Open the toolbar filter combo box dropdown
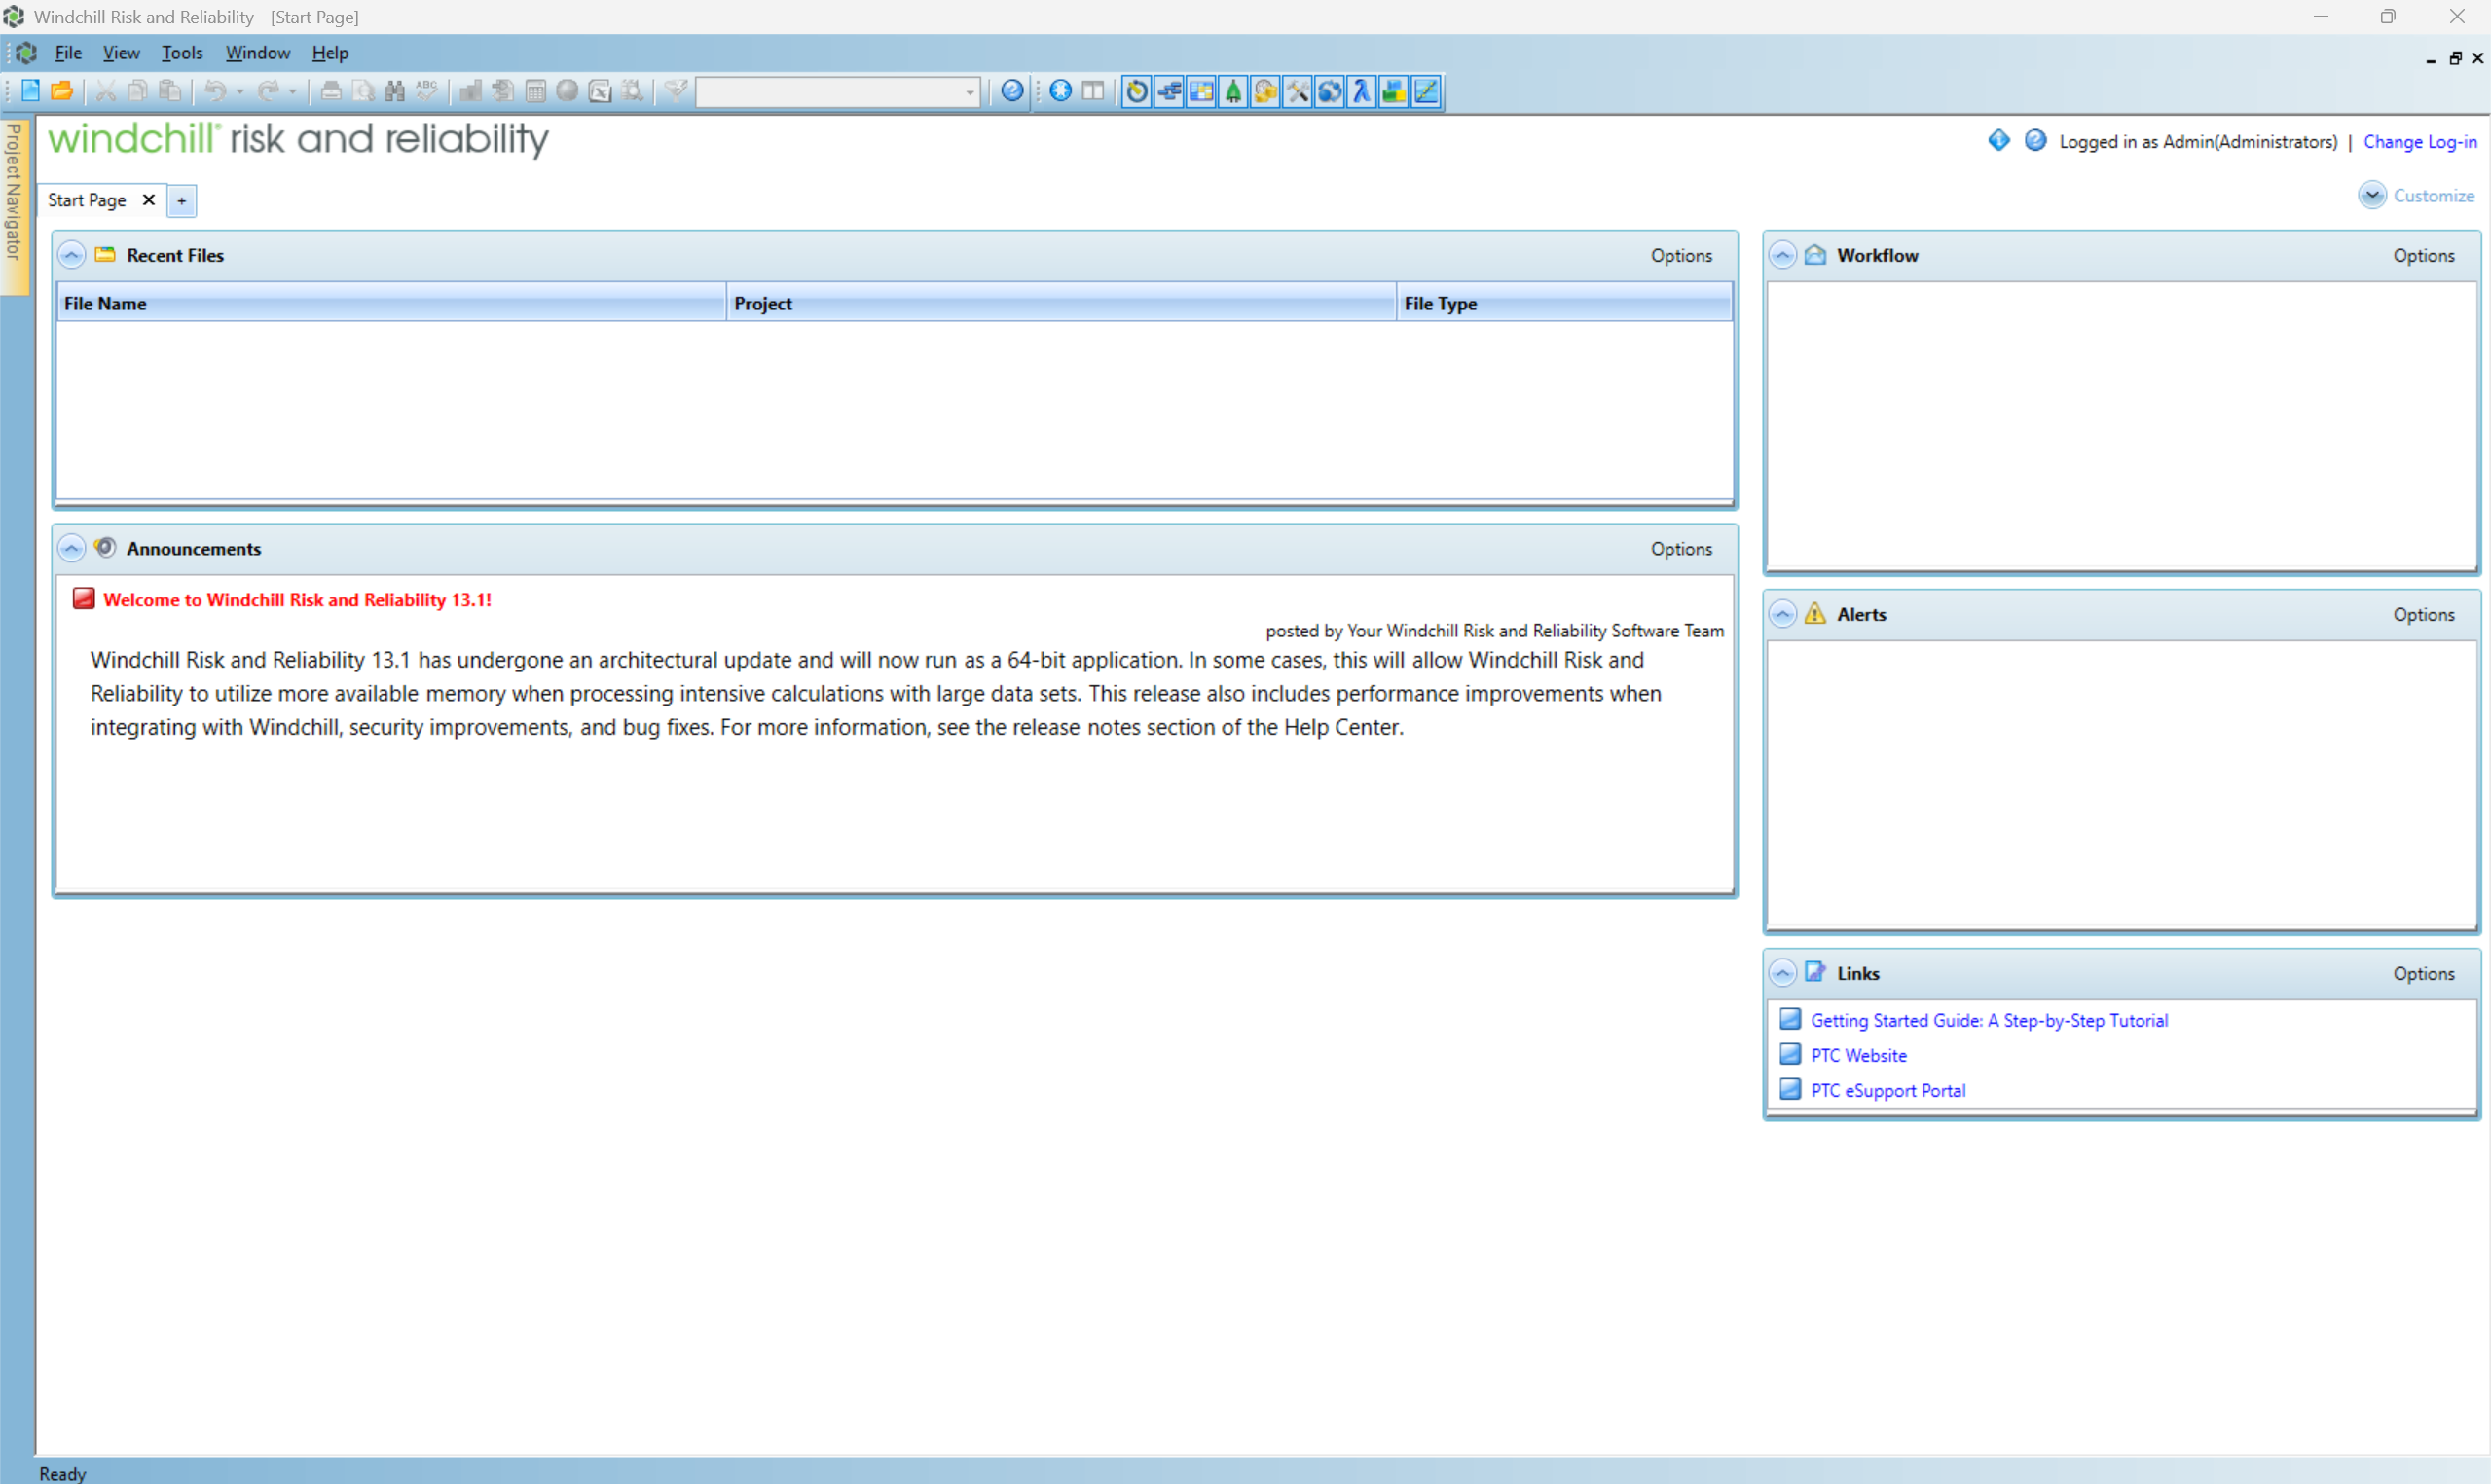 coord(969,92)
